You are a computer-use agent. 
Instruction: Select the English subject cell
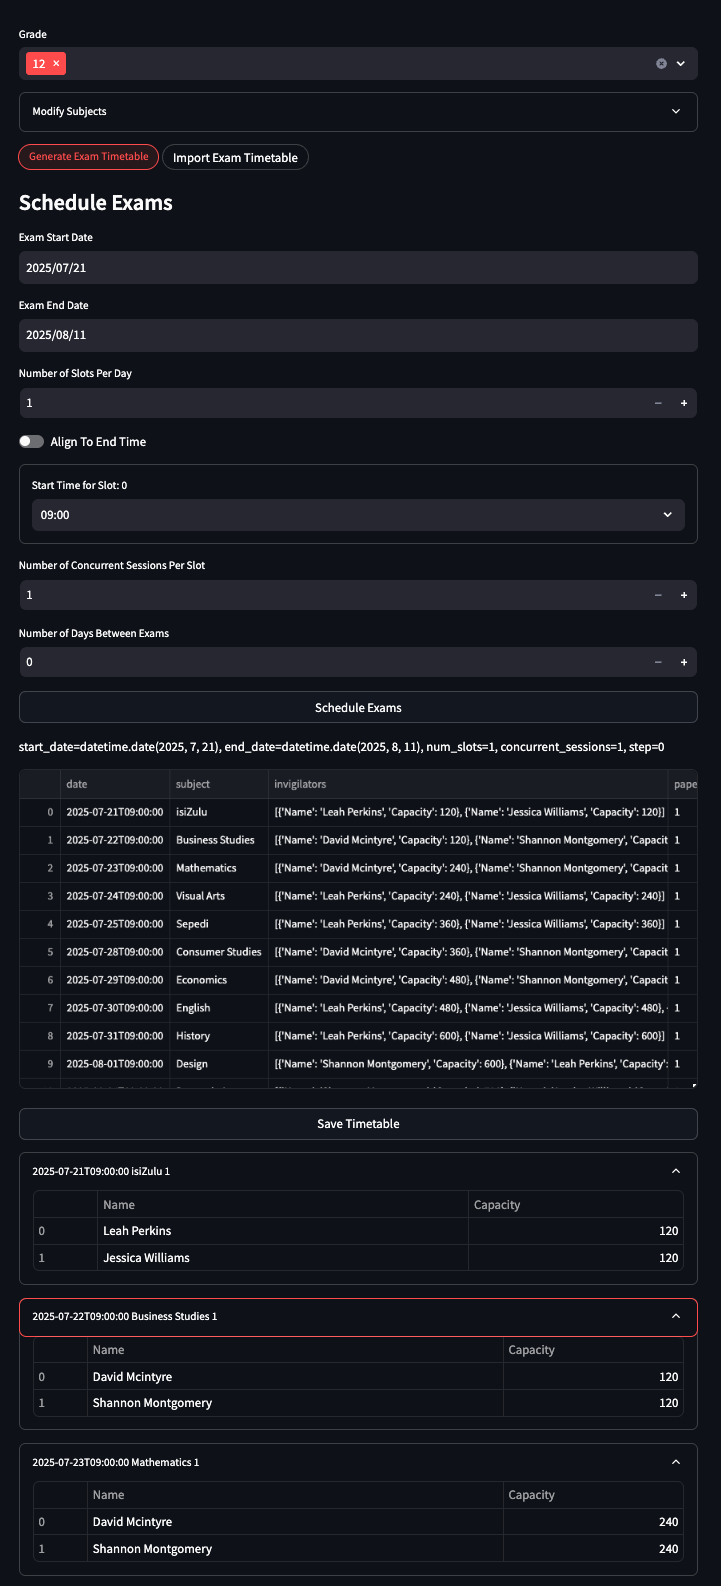tap(219, 1008)
